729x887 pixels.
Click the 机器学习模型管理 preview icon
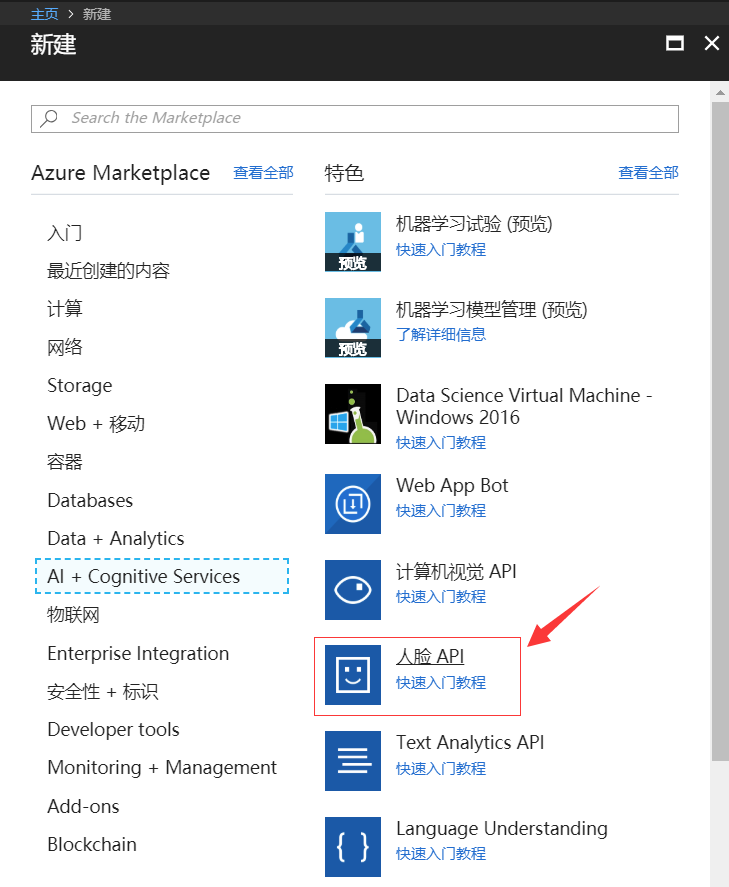coord(352,328)
